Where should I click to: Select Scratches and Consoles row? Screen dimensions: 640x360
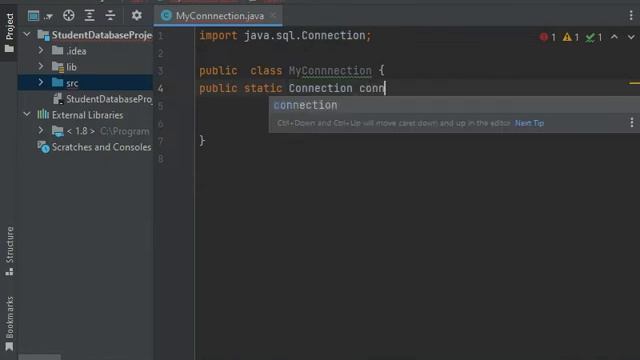pos(85,147)
